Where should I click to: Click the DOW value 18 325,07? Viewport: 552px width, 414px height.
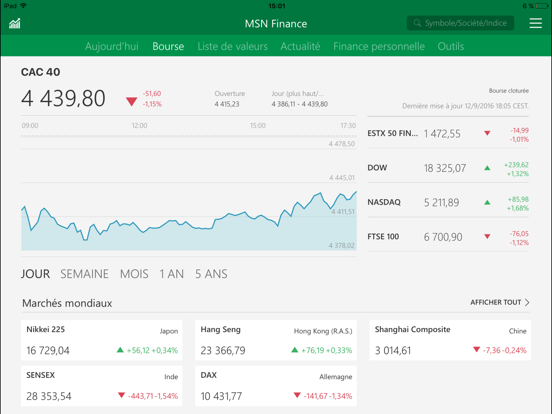tap(445, 168)
